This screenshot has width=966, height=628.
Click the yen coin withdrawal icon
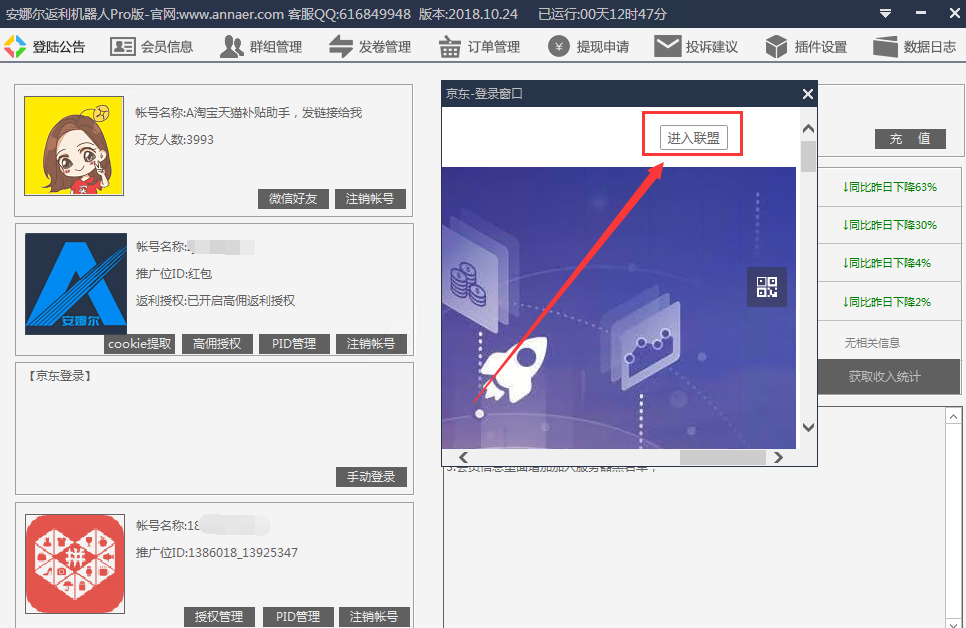[x=559, y=47]
